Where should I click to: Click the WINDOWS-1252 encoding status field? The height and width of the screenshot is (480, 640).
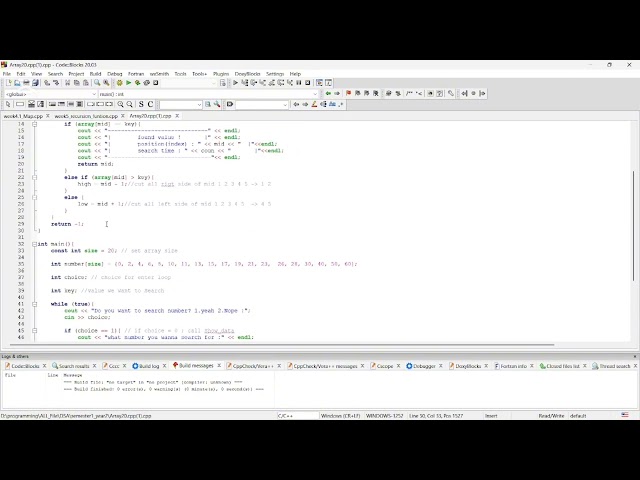[384, 416]
